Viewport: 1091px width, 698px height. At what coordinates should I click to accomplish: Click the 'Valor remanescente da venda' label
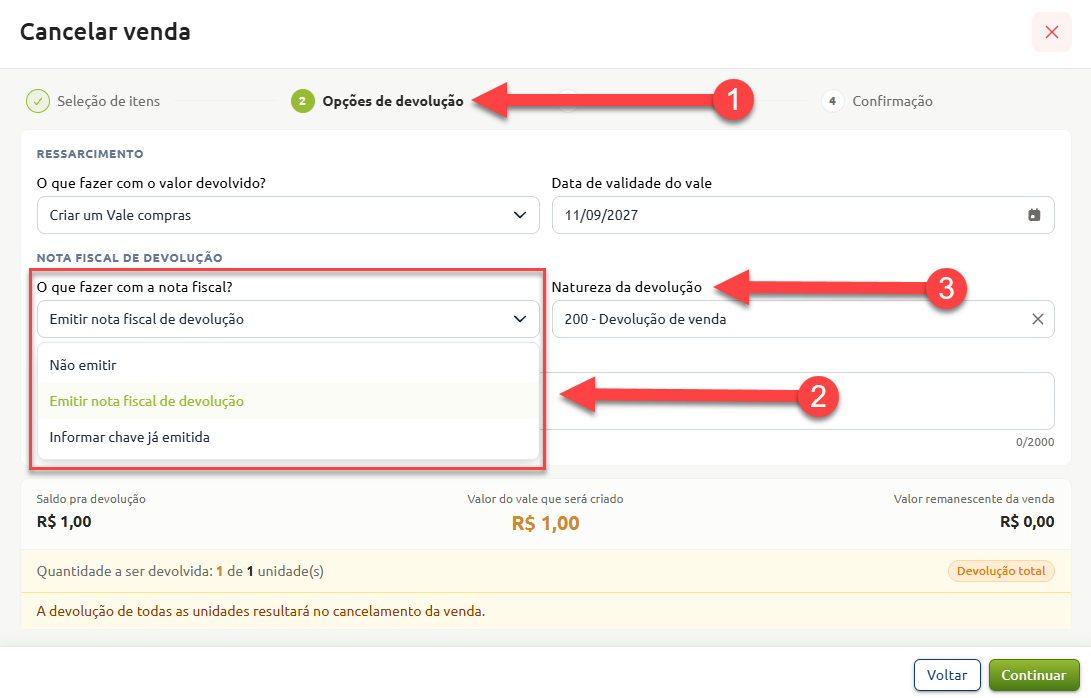point(973,499)
